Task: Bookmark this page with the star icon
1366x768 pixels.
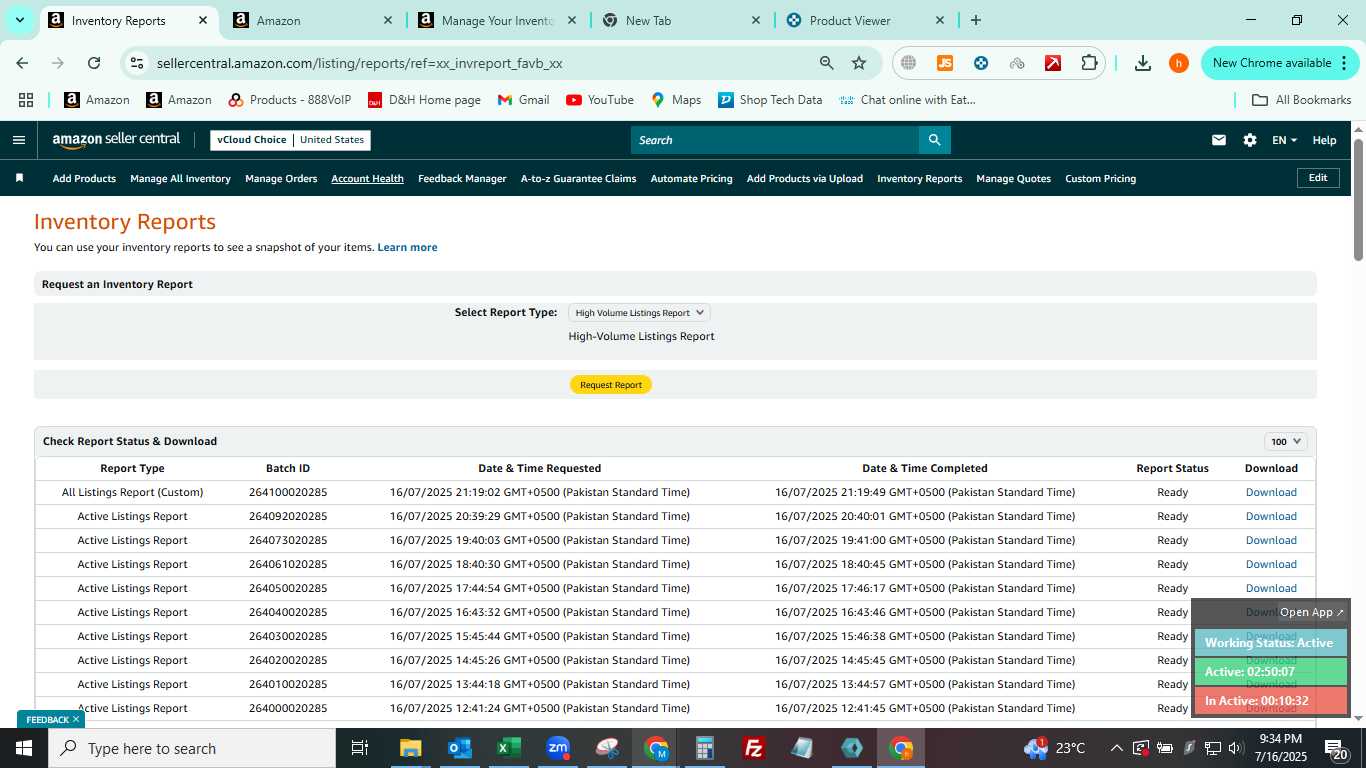Action: [858, 63]
